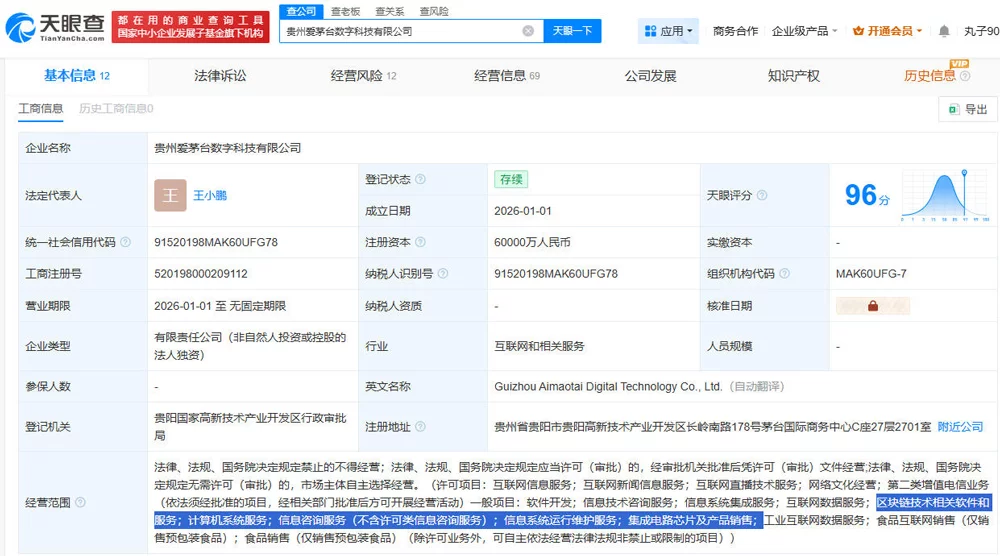Click the English name Guizhou Aimaotai Digital Technology
Screen dimensions: 1000x556
608,386
